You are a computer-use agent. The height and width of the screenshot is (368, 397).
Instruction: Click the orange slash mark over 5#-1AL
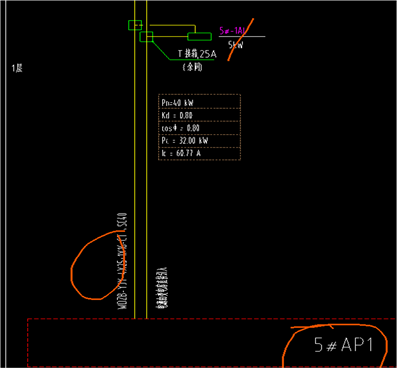[241, 40]
